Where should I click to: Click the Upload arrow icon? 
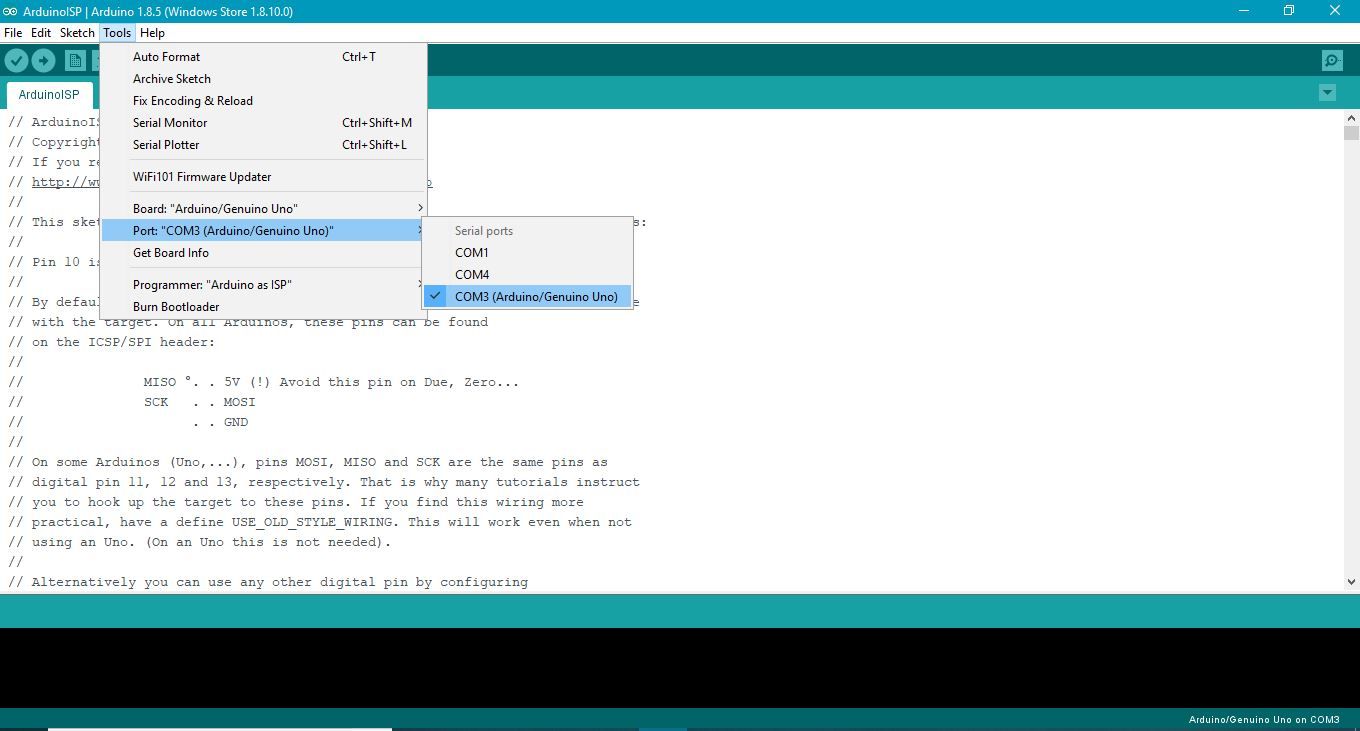point(43,60)
